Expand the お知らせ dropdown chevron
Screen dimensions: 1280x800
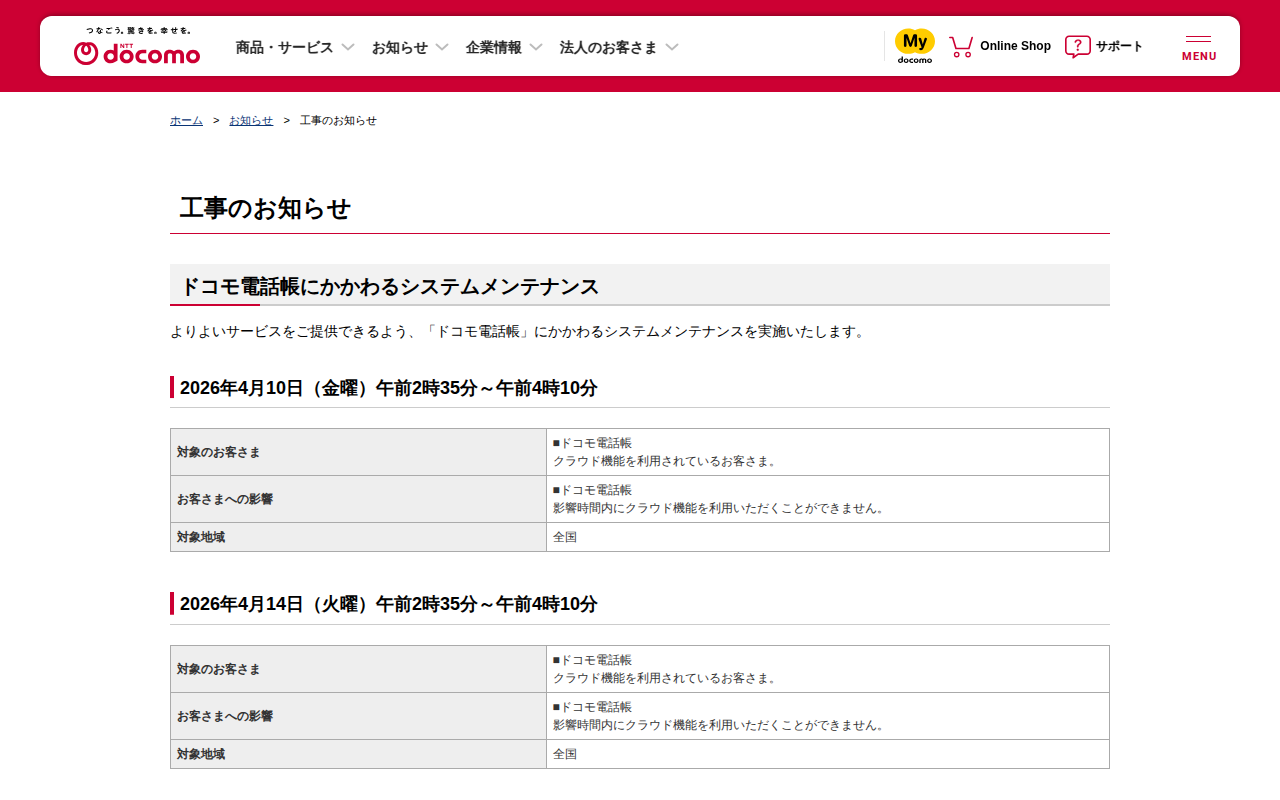click(x=442, y=47)
